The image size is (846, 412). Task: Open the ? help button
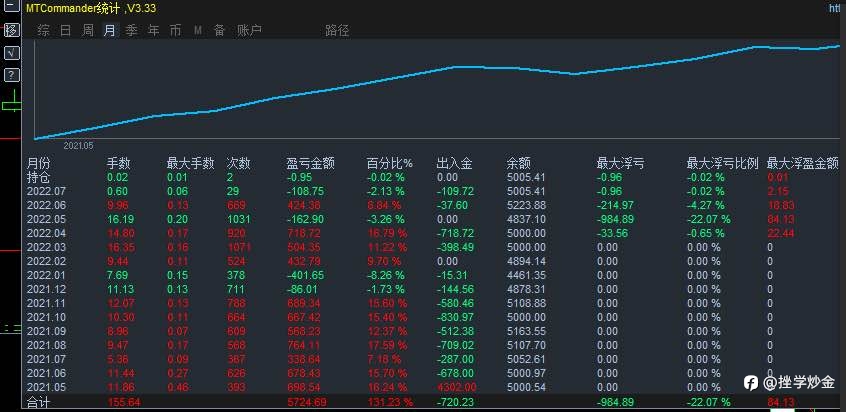tap(11, 75)
